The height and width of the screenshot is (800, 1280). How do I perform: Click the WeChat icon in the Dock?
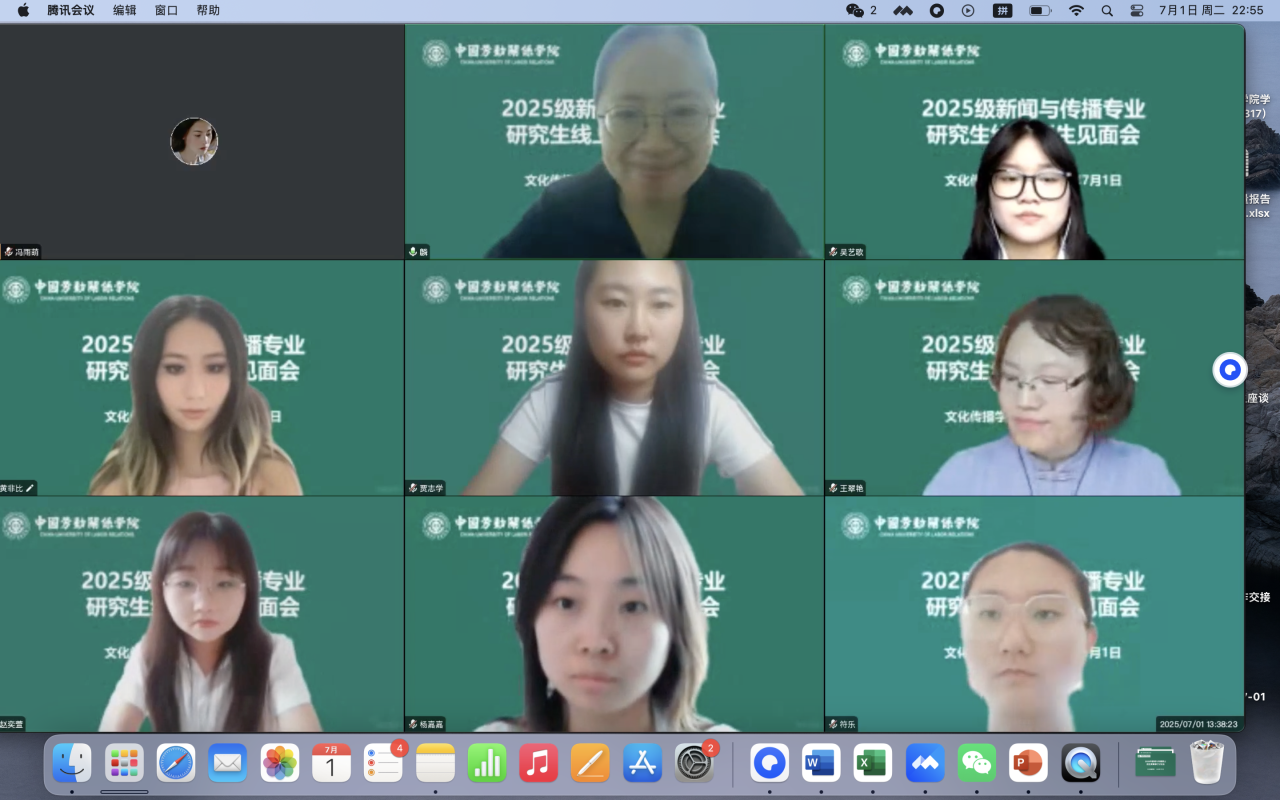[x=977, y=764]
